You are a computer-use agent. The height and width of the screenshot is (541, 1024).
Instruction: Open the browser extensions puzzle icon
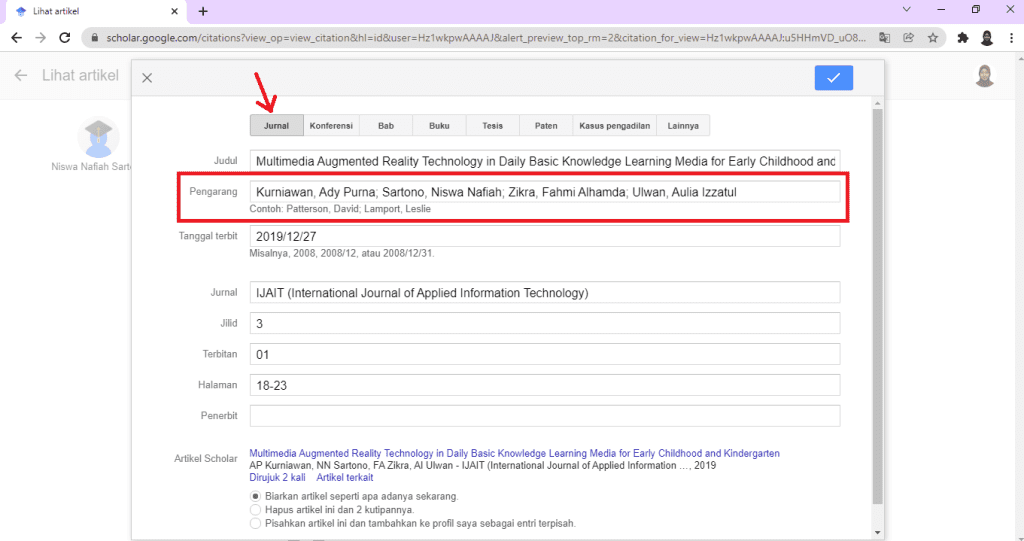pyautogui.click(x=962, y=38)
